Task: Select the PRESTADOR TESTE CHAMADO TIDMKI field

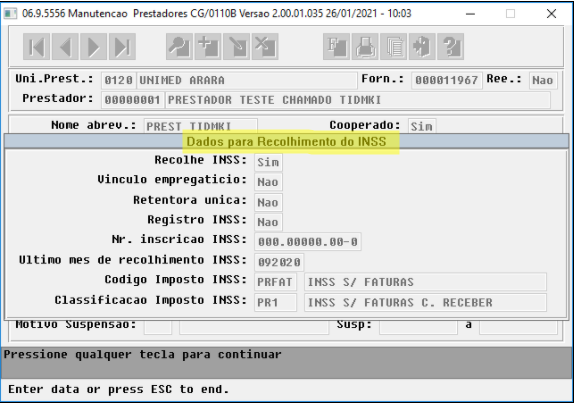Action: (358, 100)
